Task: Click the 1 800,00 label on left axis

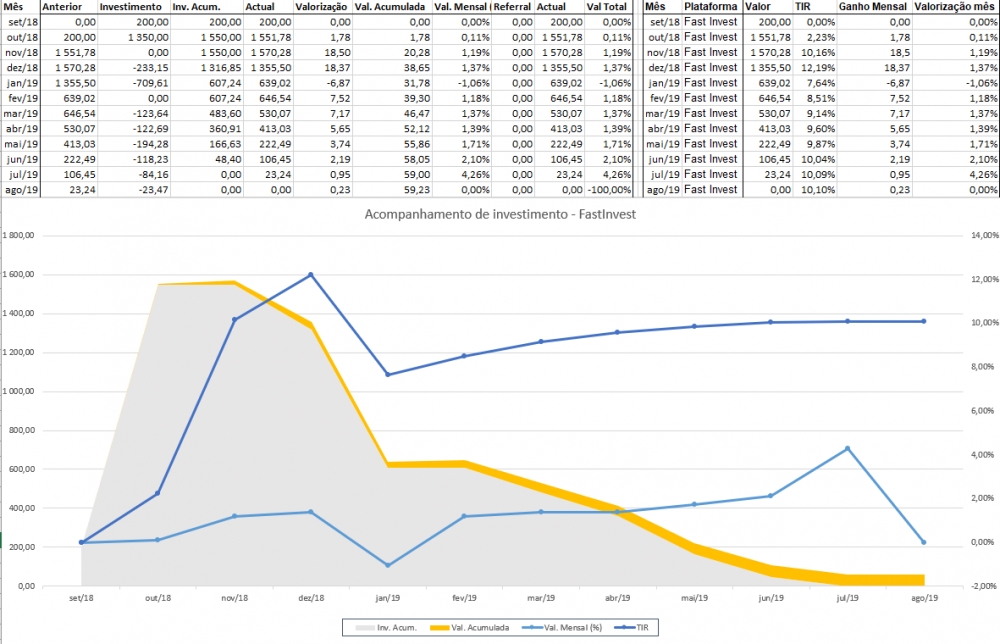Action: (x=20, y=235)
